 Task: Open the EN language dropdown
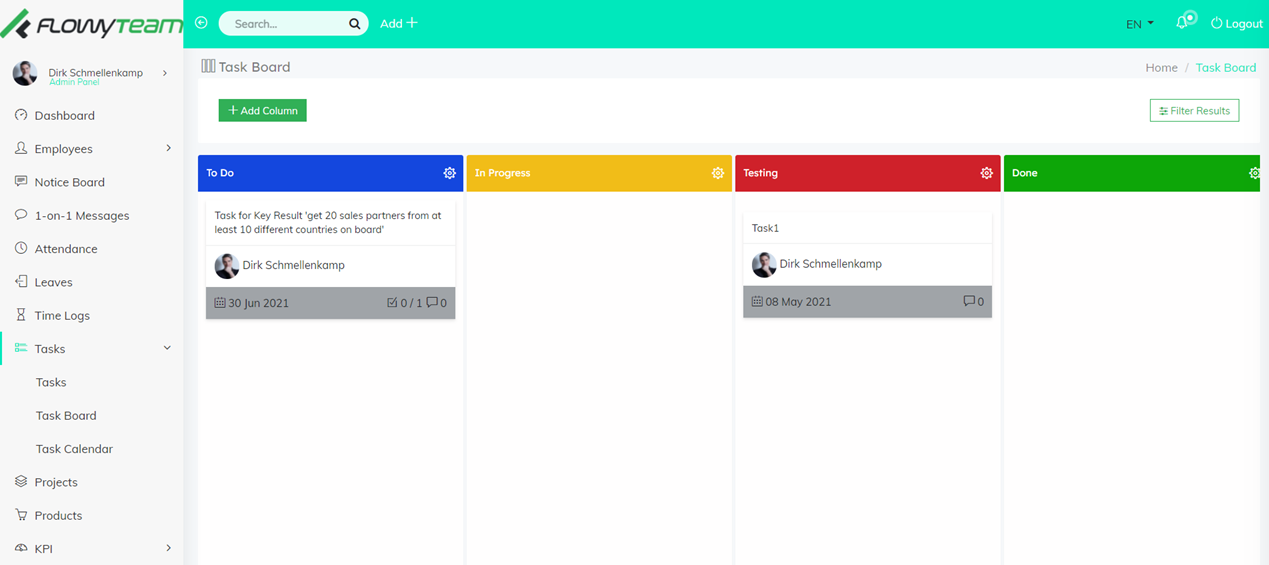click(1139, 24)
